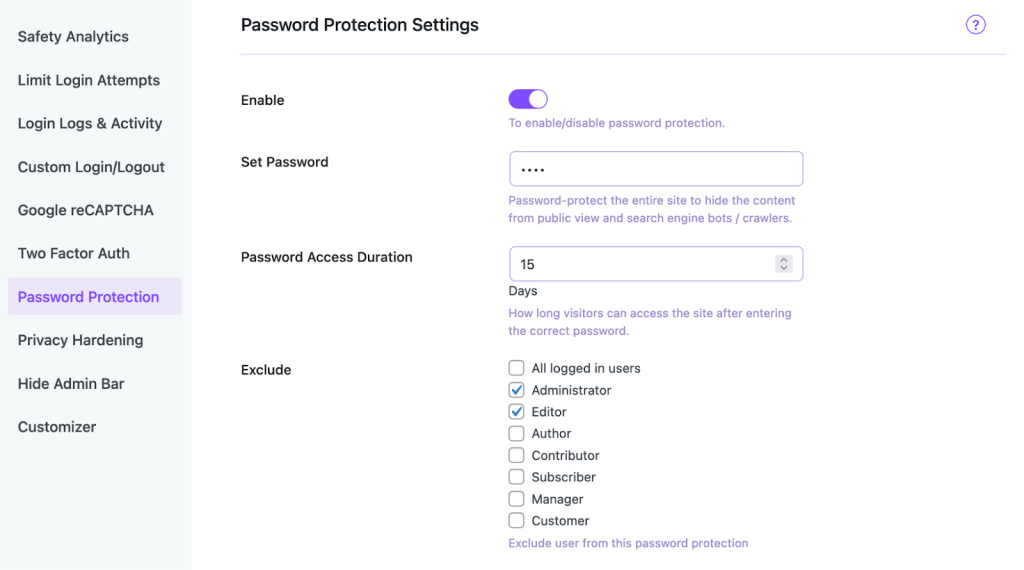This screenshot has width=1024, height=570.
Task: Select the Manager checkbox
Action: (516, 499)
